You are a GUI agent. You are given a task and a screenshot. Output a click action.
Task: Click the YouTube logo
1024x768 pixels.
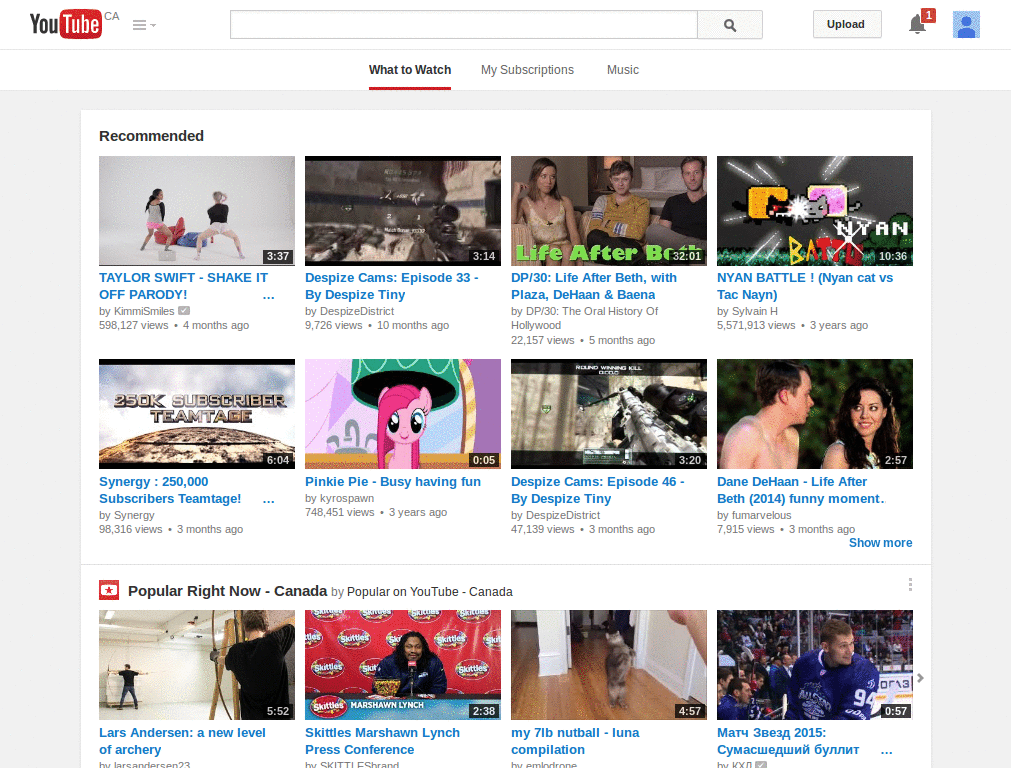pyautogui.click(x=65, y=24)
